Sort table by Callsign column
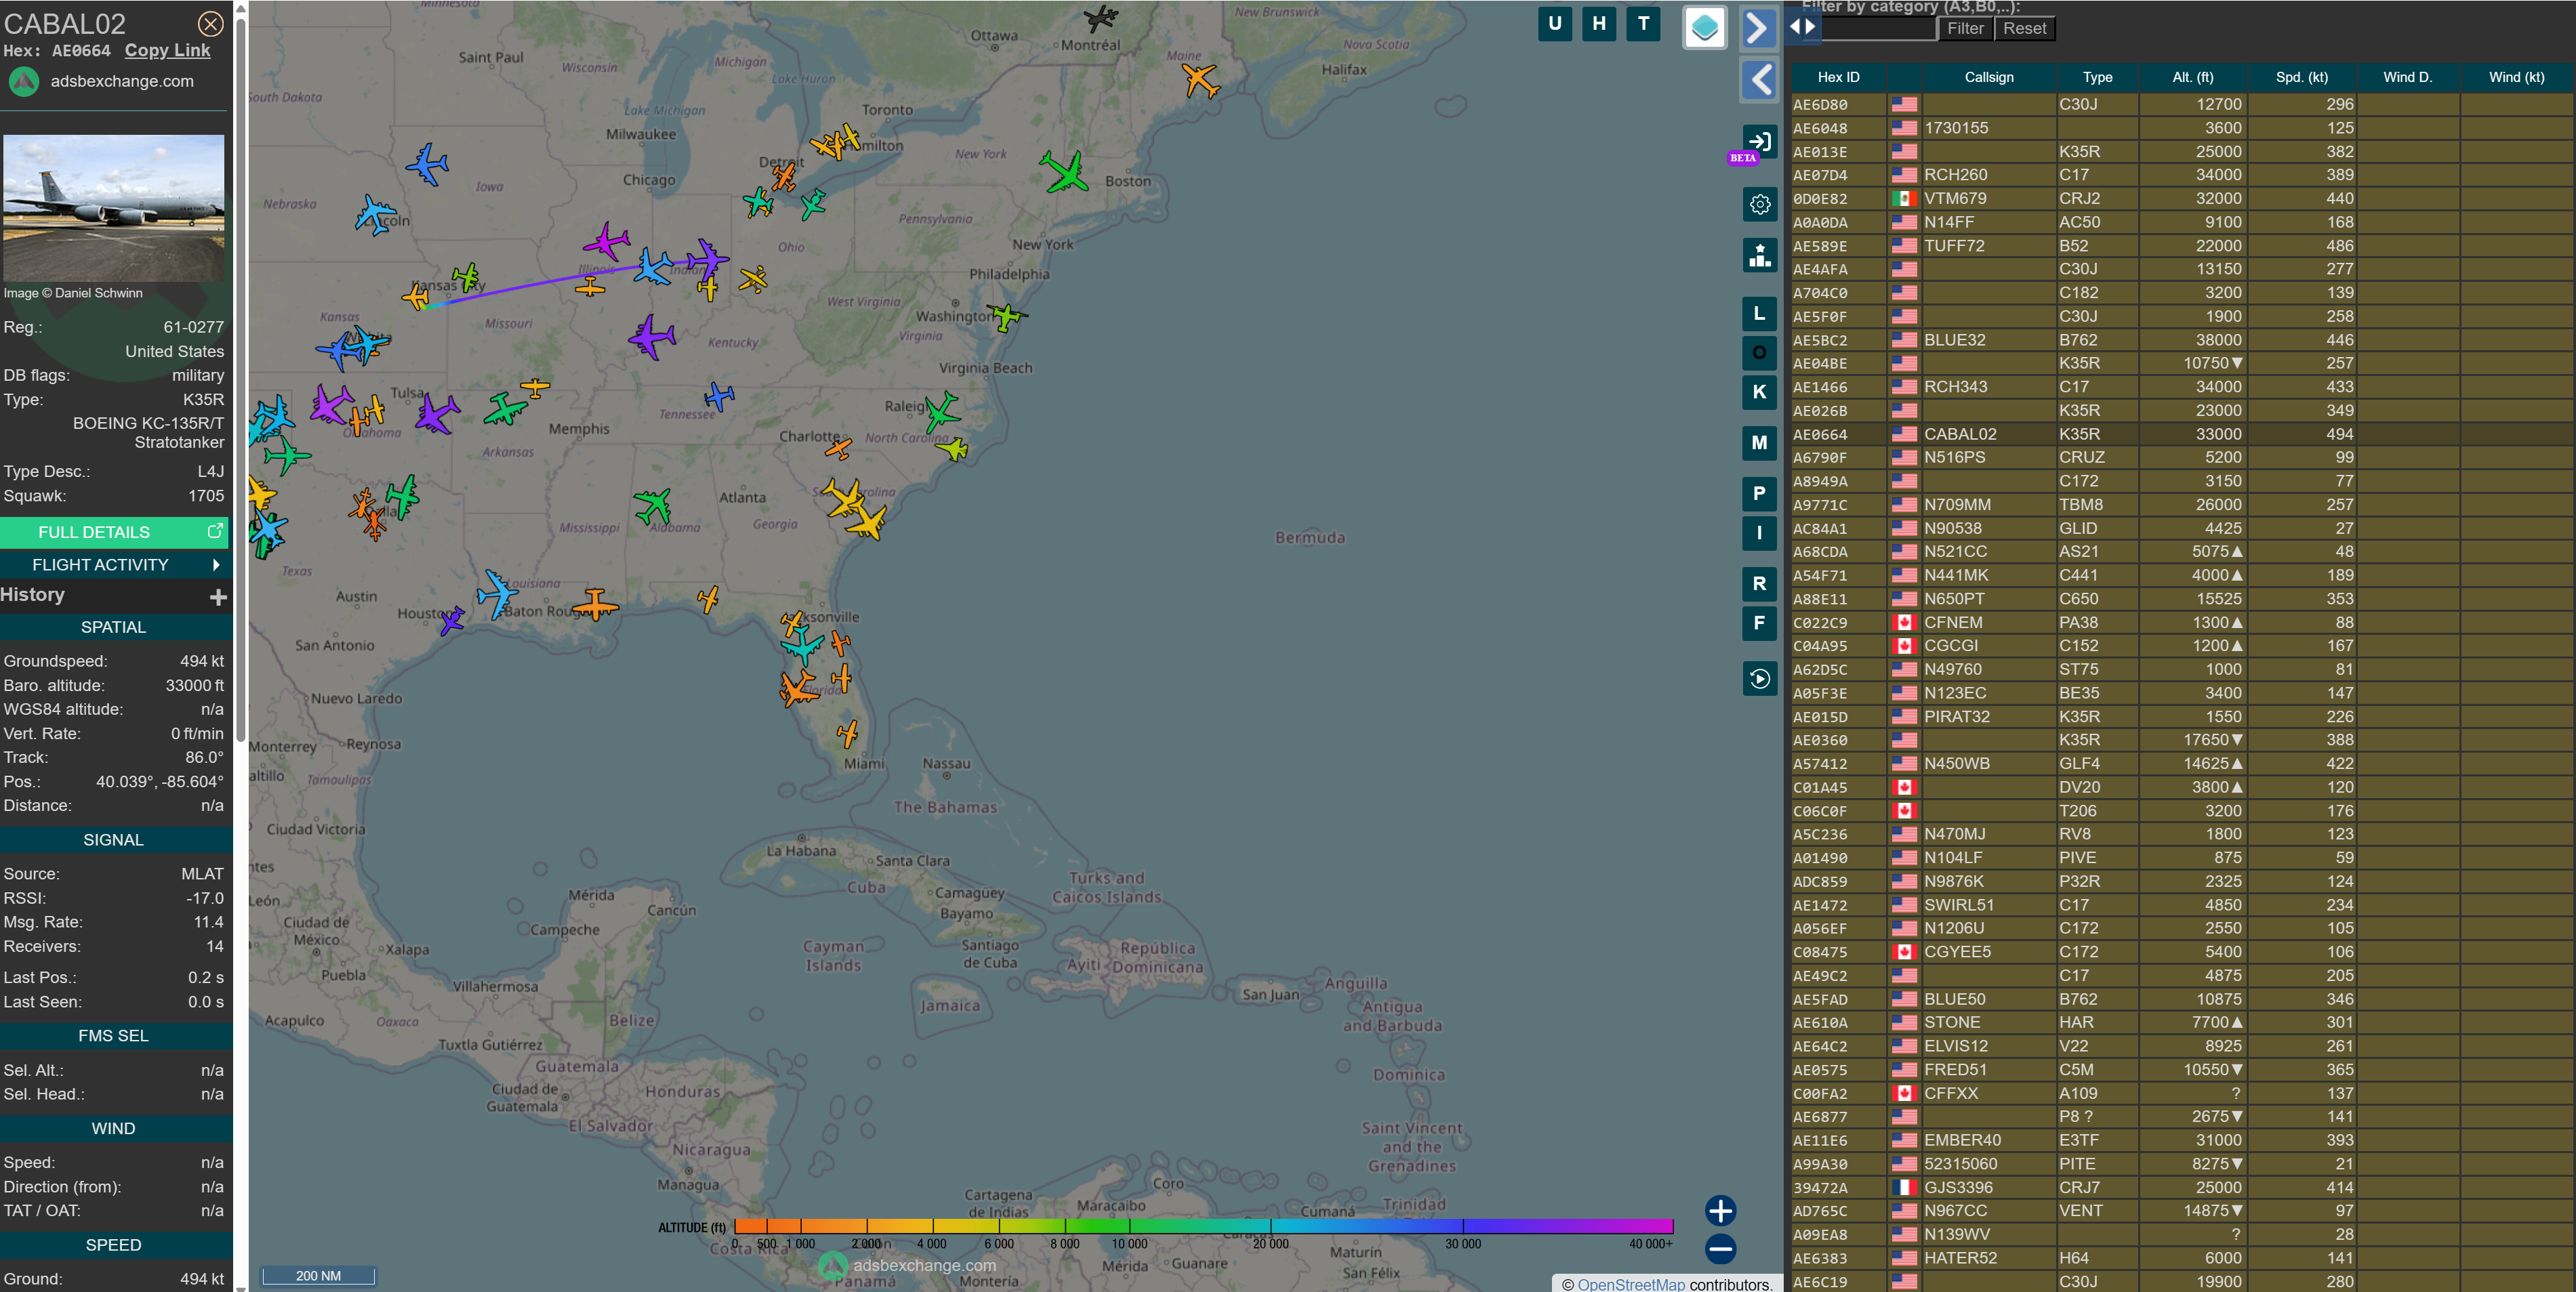This screenshot has height=1292, width=2576. pos(1988,77)
